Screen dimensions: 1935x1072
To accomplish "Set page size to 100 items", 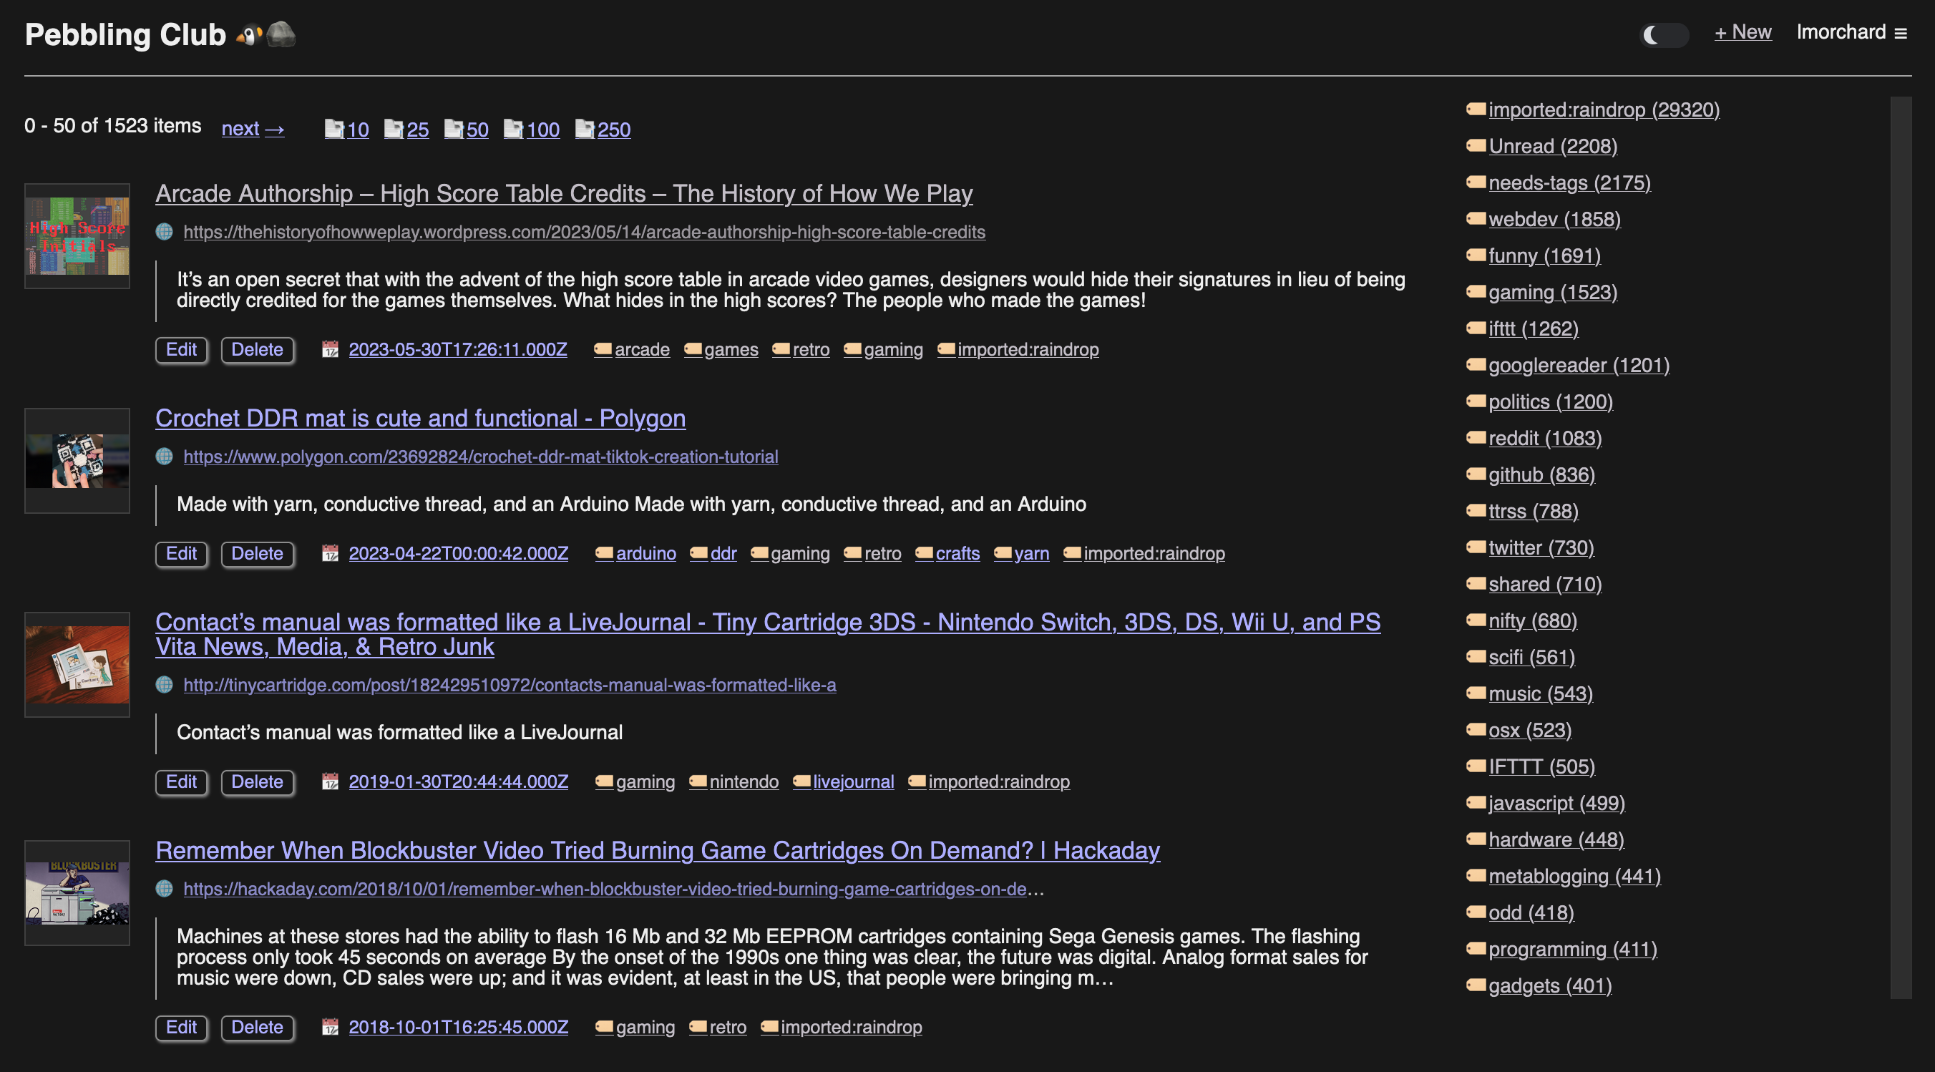I will pos(532,129).
